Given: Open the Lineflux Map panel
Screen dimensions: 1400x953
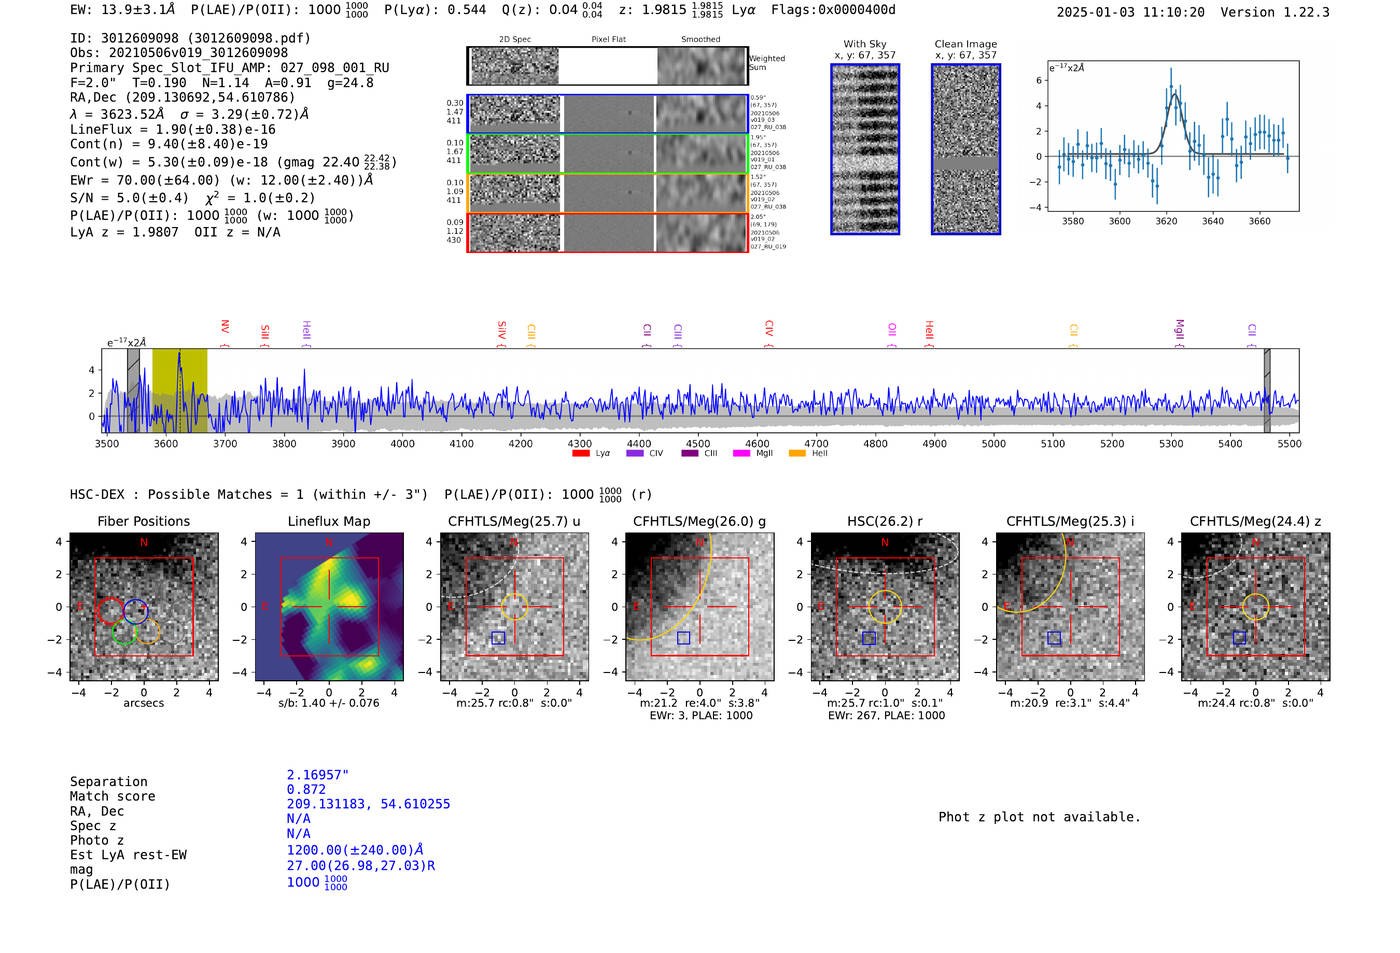Looking at the screenshot, I should [x=329, y=607].
